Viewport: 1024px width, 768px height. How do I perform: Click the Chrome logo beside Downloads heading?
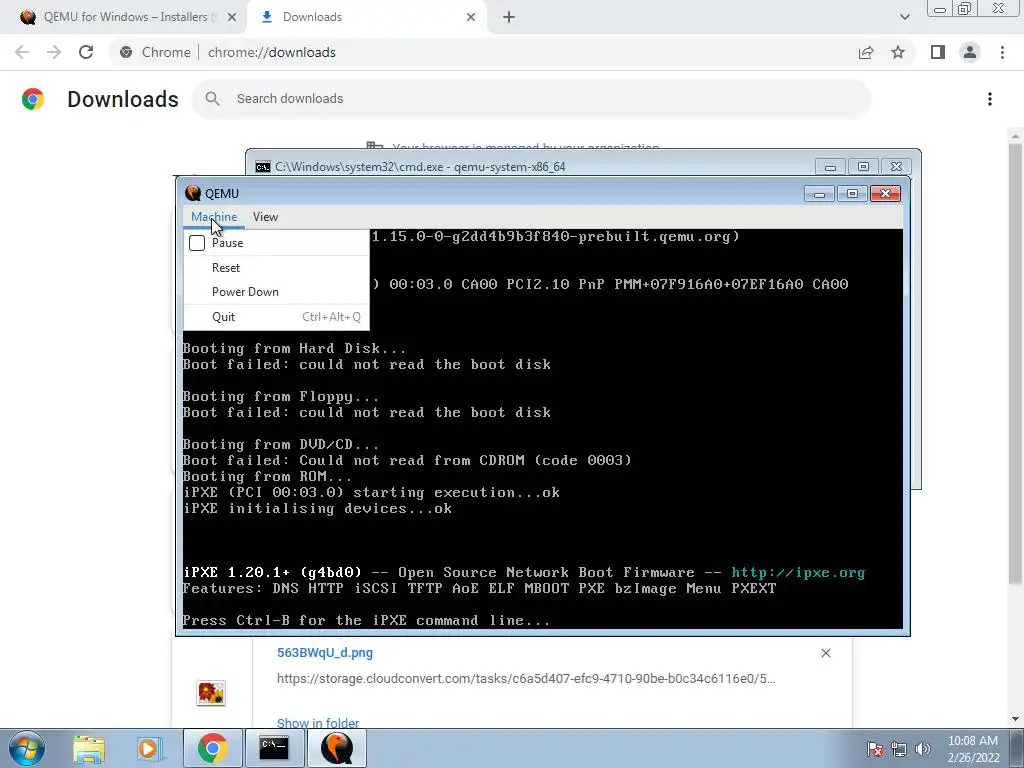point(33,99)
